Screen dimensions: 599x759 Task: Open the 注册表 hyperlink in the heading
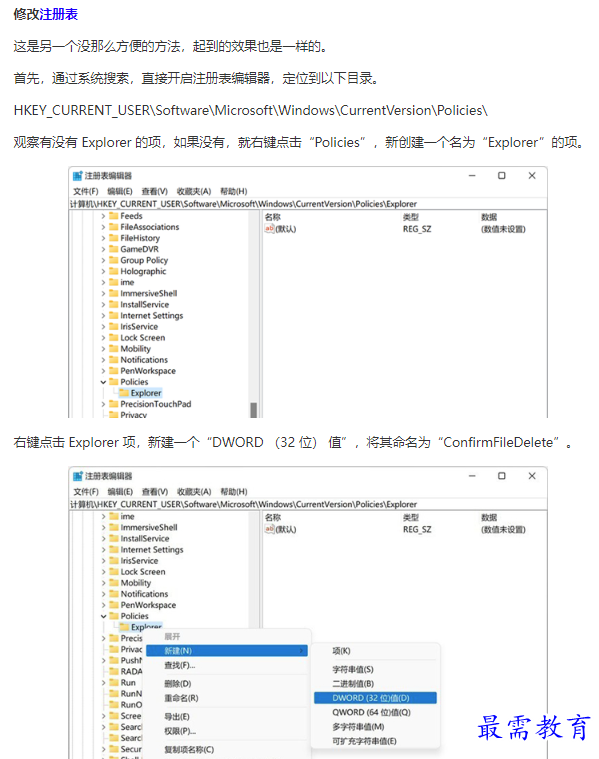pyautogui.click(x=59, y=14)
